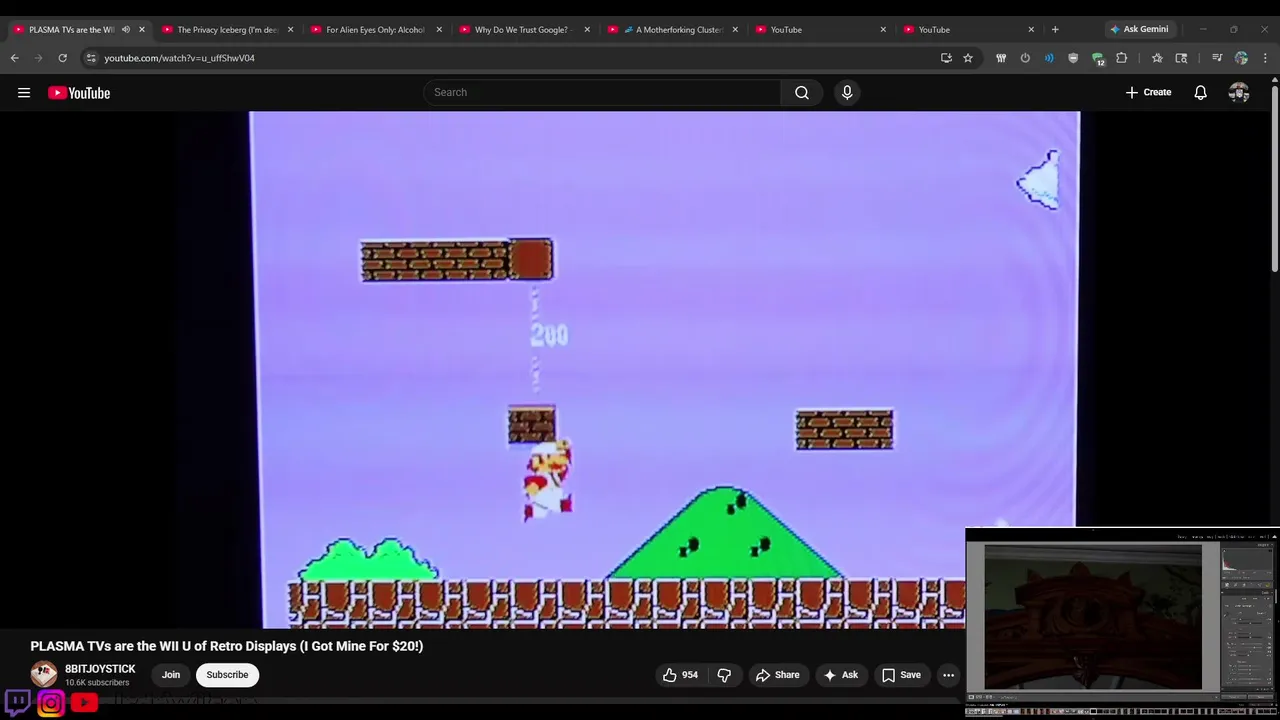Click the 8BITJOYSTICK channel avatar
This screenshot has height=720, width=1280.
tap(44, 675)
